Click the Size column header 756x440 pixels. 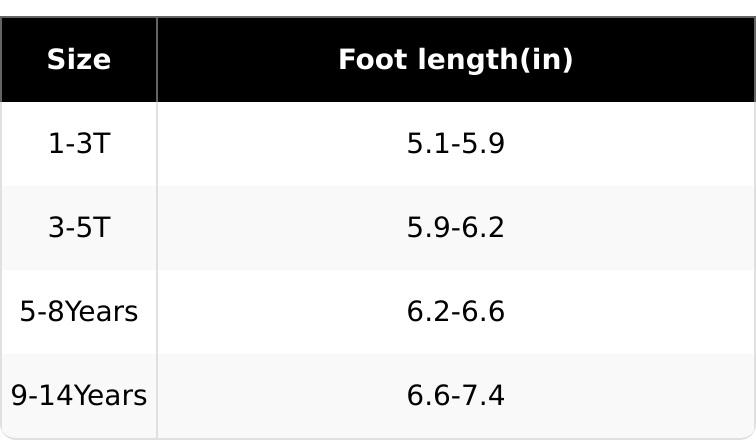[x=79, y=60]
